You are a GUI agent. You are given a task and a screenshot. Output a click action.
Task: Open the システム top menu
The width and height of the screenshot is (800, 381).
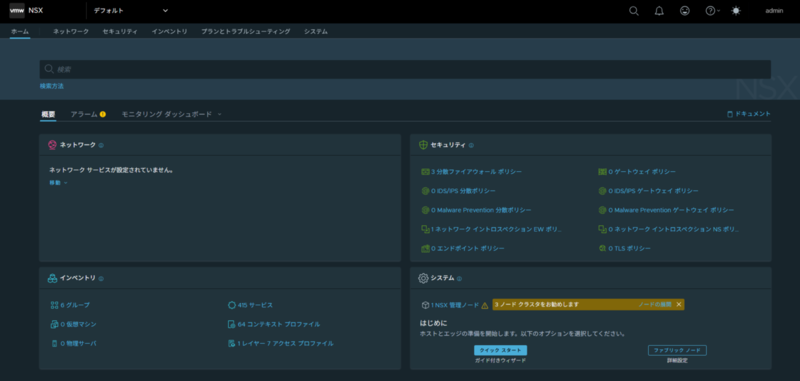tap(316, 32)
